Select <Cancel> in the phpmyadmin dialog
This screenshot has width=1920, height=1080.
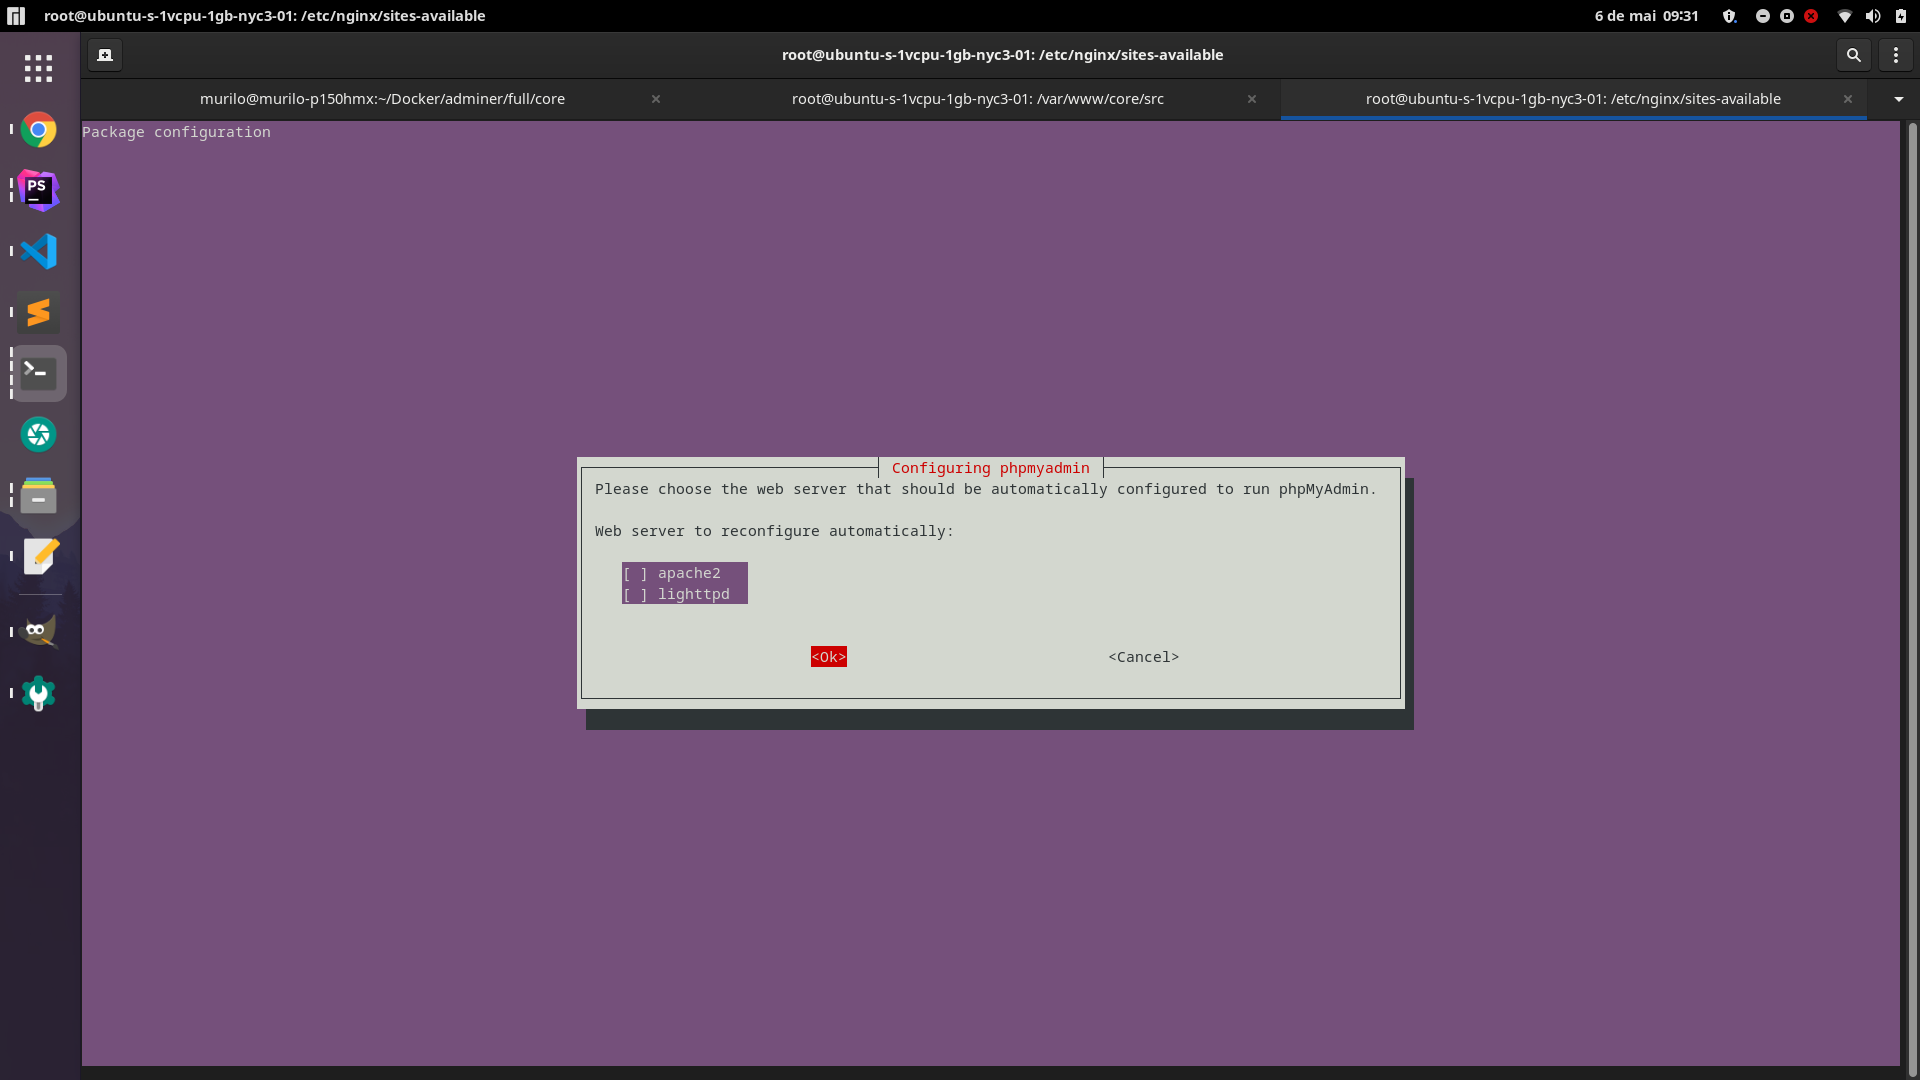1143,657
